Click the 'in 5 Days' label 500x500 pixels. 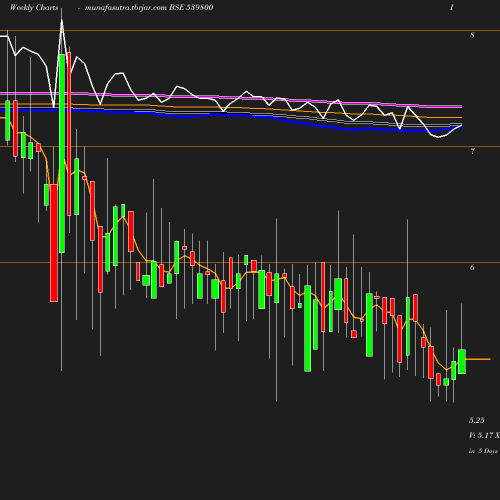click(483, 451)
